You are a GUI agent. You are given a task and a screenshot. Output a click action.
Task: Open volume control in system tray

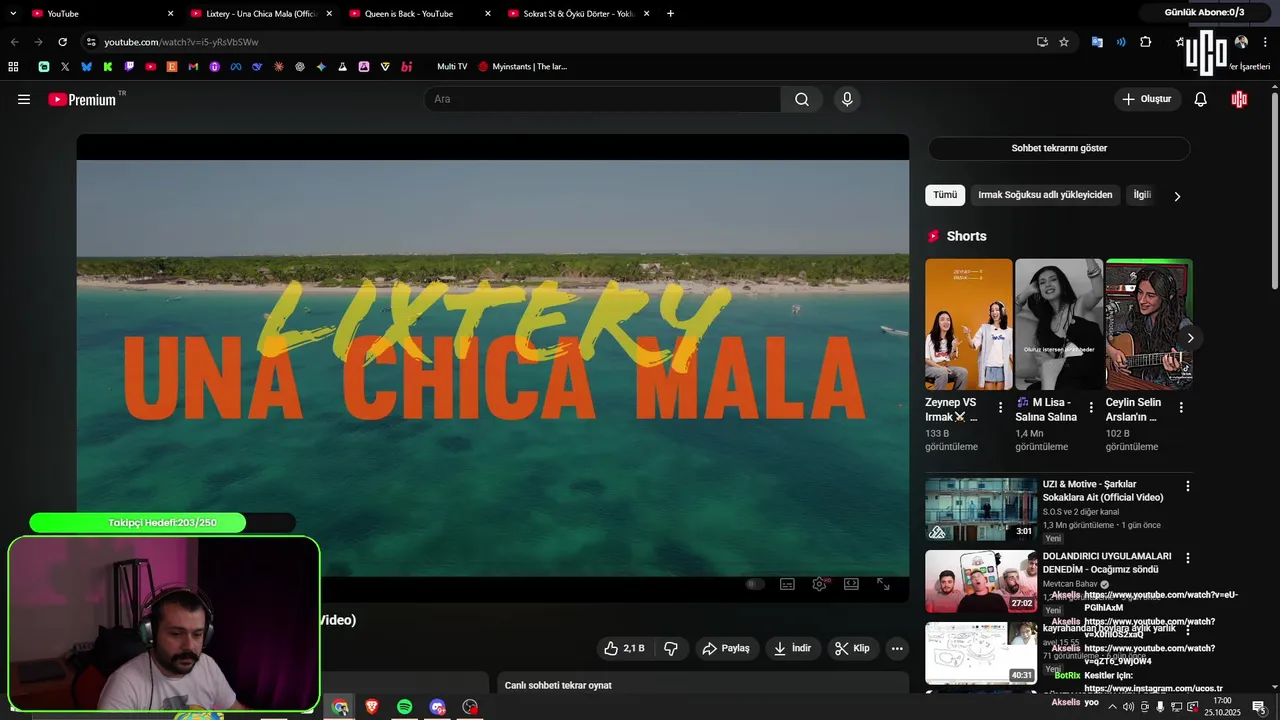click(x=1129, y=707)
